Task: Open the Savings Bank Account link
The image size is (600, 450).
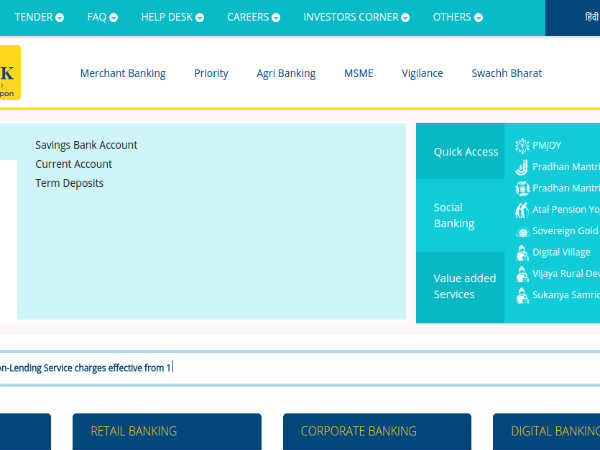Action: 86,145
